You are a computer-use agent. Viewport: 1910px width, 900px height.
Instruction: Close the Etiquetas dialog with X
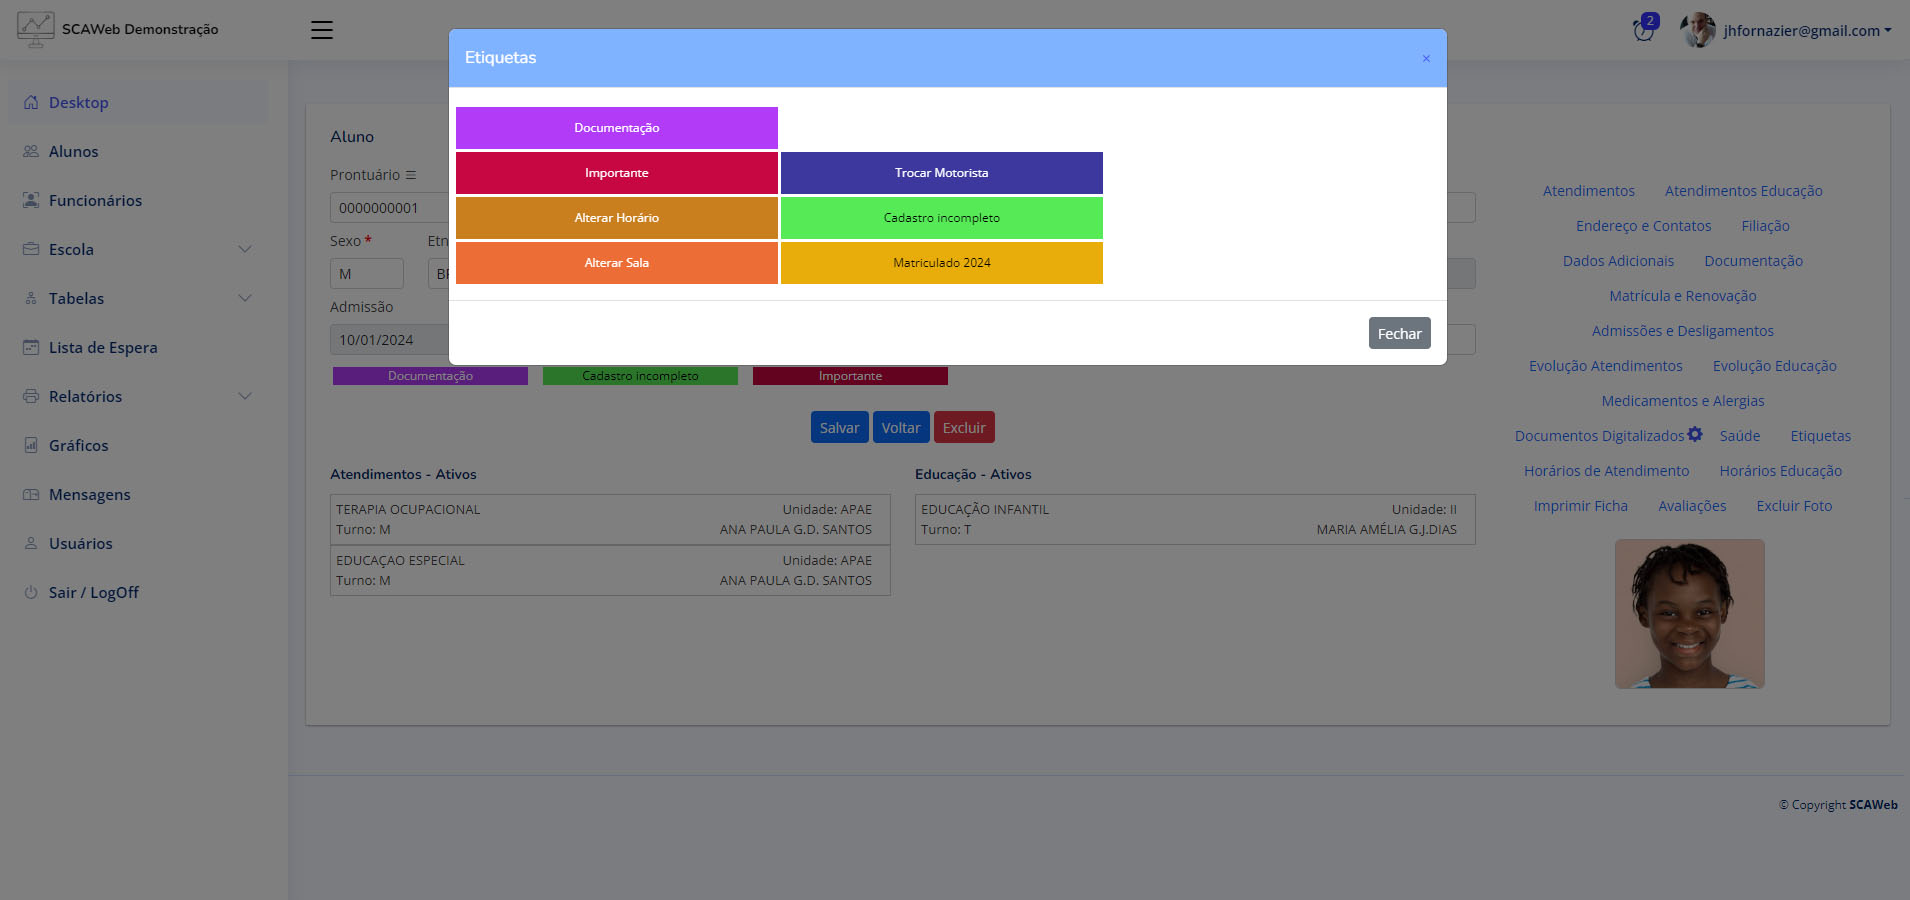(x=1426, y=59)
